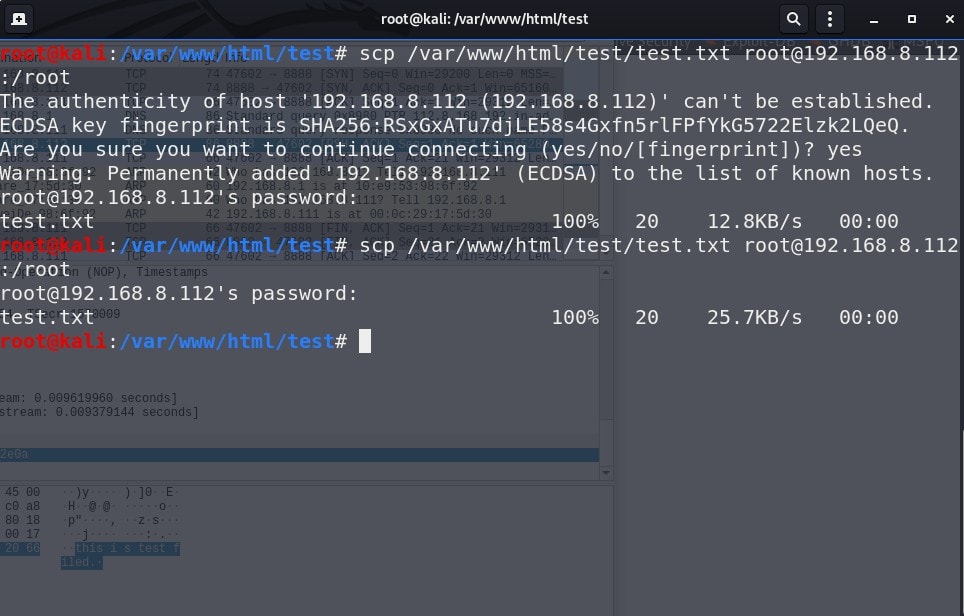
Task: Click the second password prompt line
Action: point(178,293)
